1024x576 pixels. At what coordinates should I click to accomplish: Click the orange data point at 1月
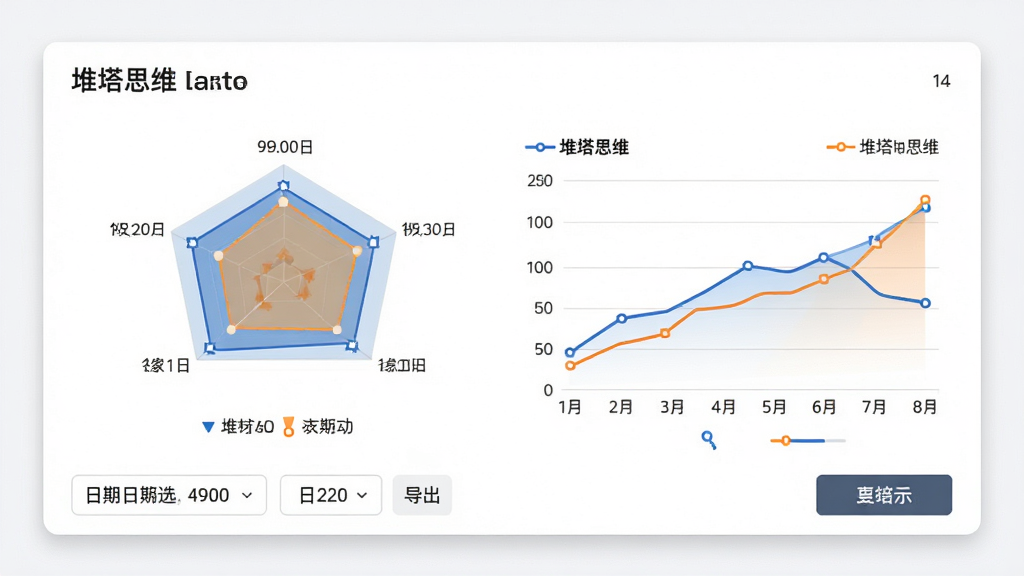pos(570,366)
